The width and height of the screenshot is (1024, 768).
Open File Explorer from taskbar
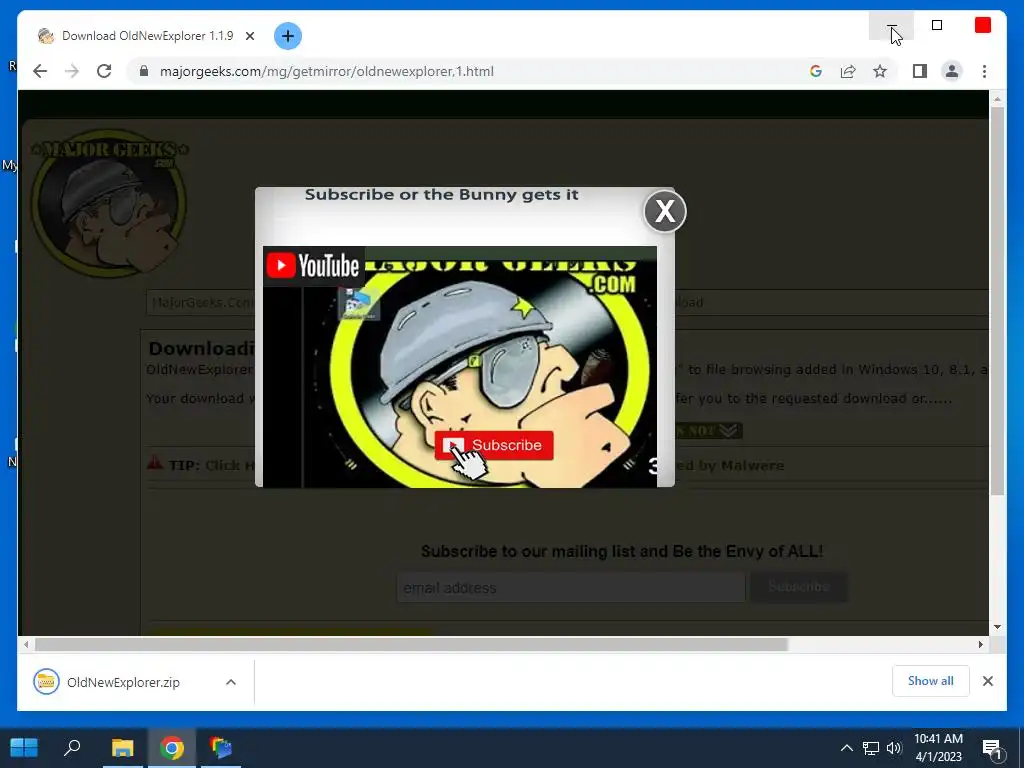pyautogui.click(x=122, y=747)
